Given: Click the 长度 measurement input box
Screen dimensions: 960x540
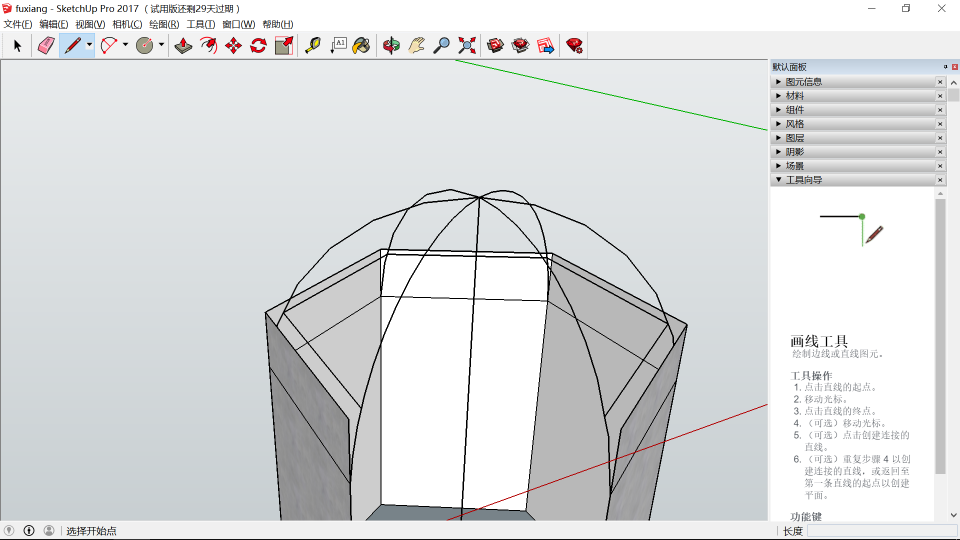Looking at the screenshot, I should click(x=880, y=531).
